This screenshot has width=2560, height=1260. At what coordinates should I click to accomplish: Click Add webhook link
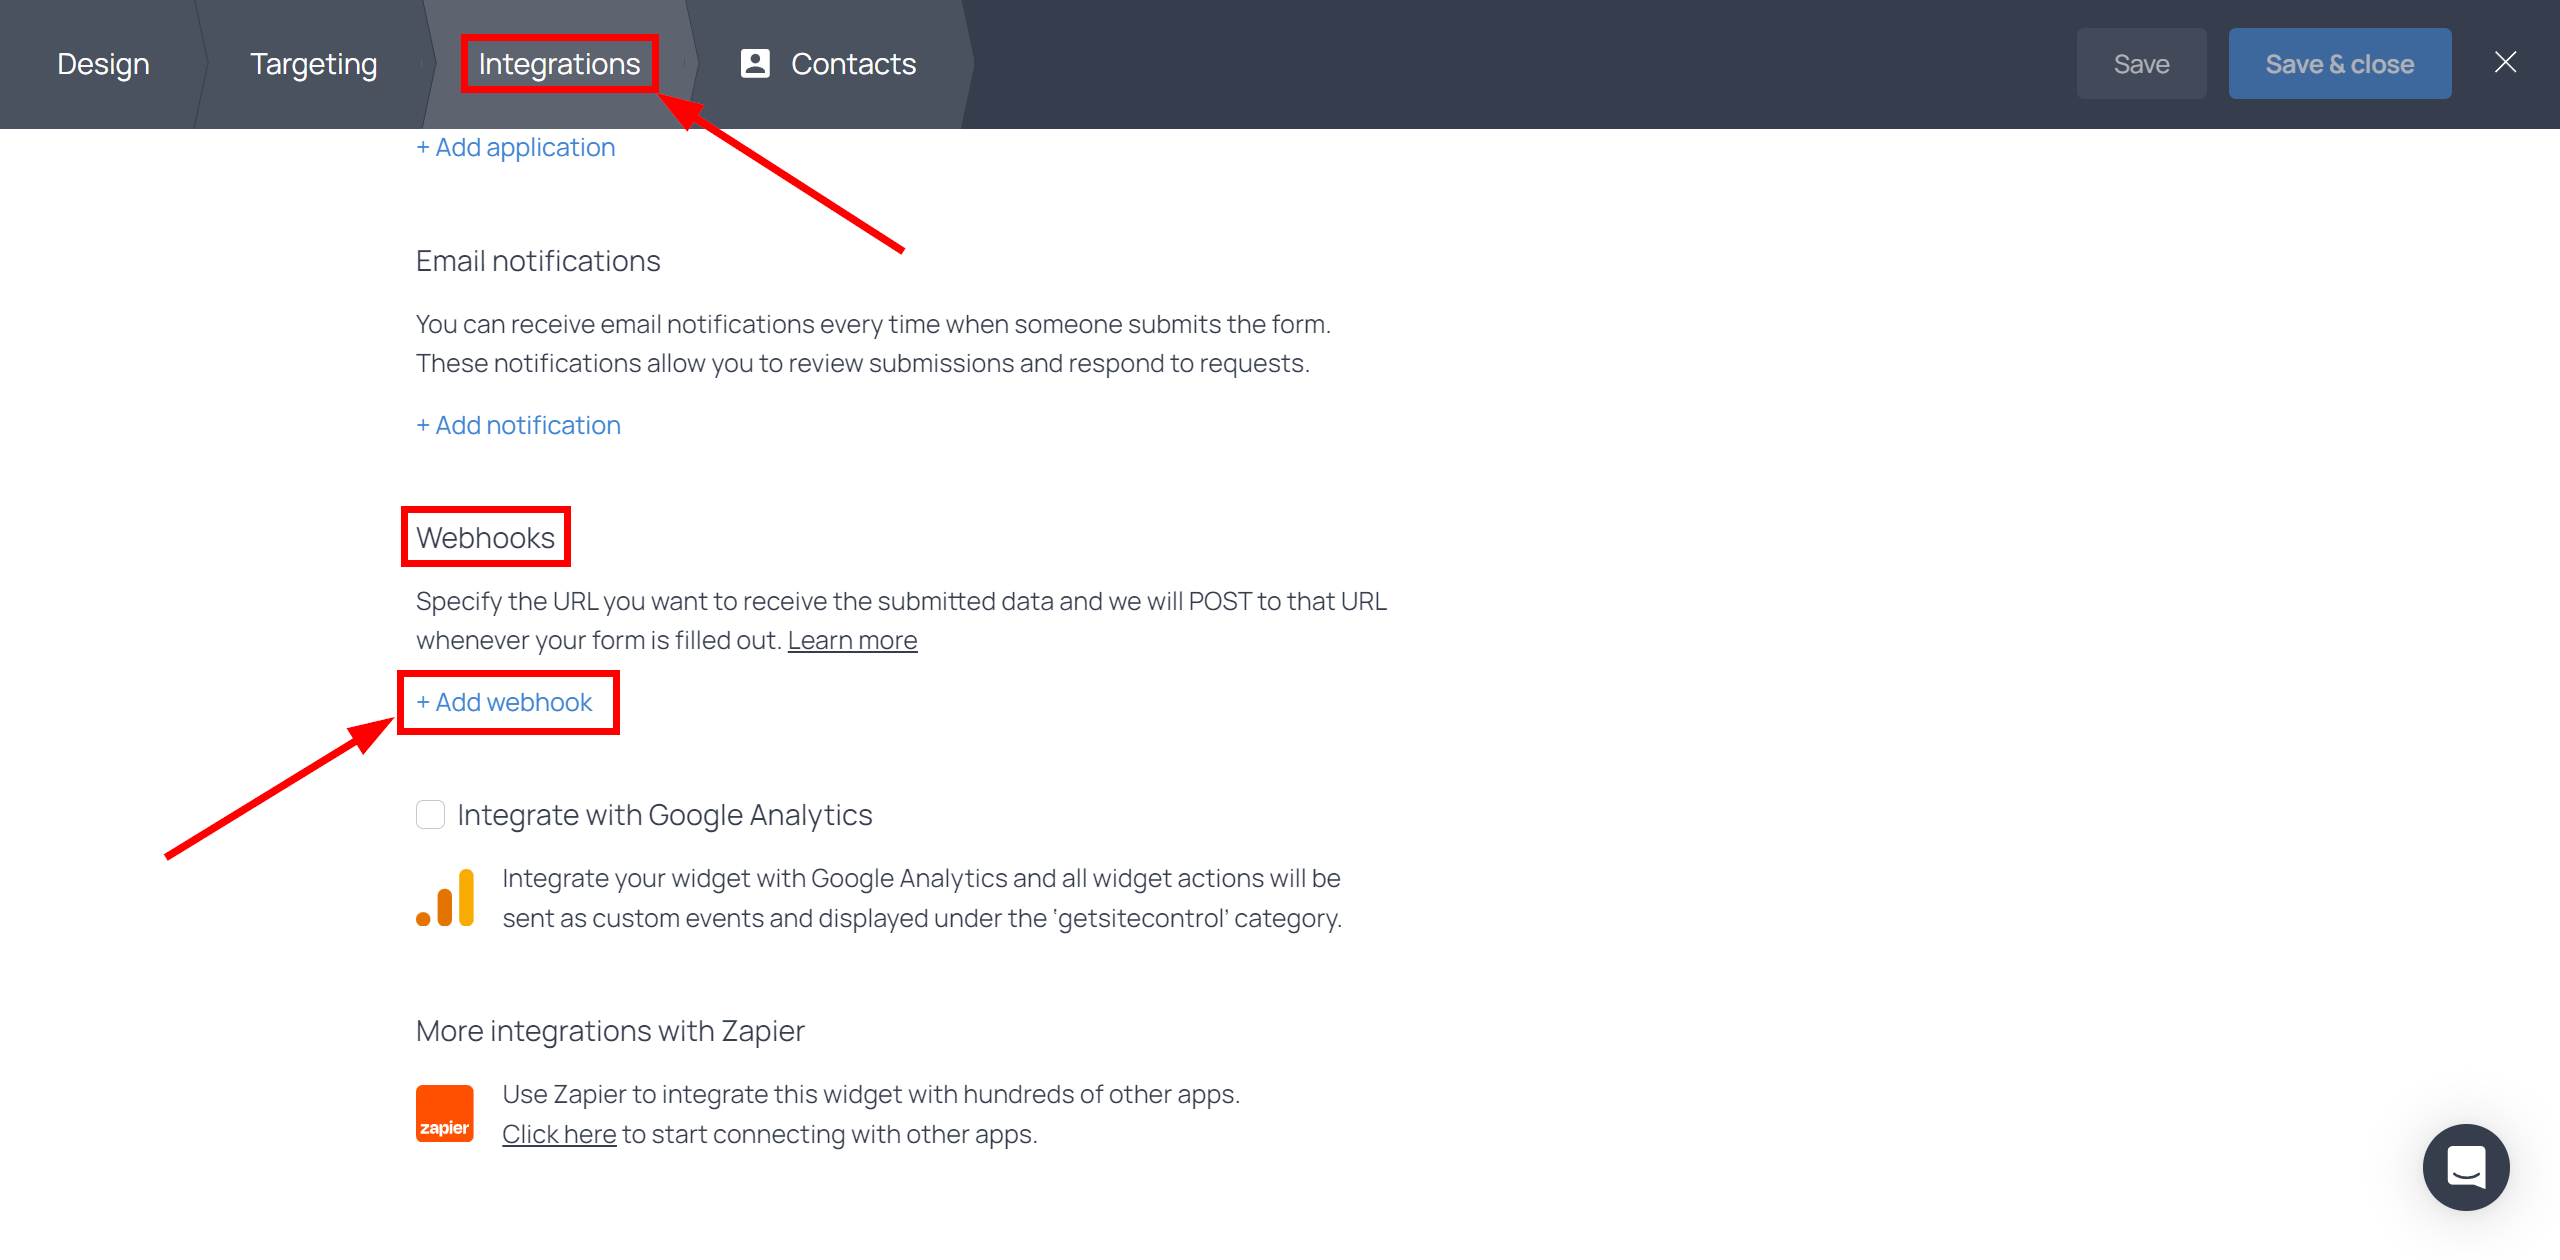pos(506,702)
